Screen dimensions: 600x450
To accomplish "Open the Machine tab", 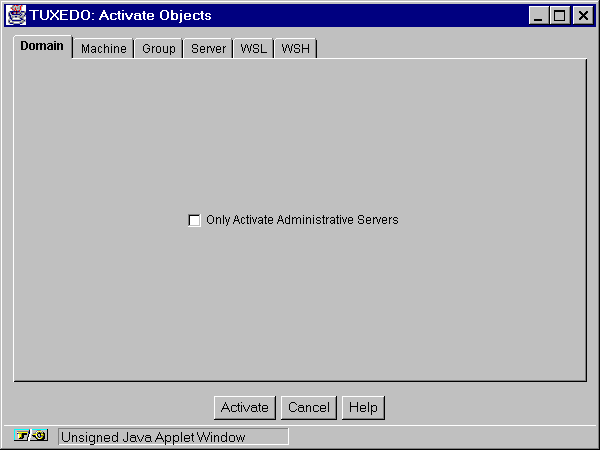I will point(103,49).
